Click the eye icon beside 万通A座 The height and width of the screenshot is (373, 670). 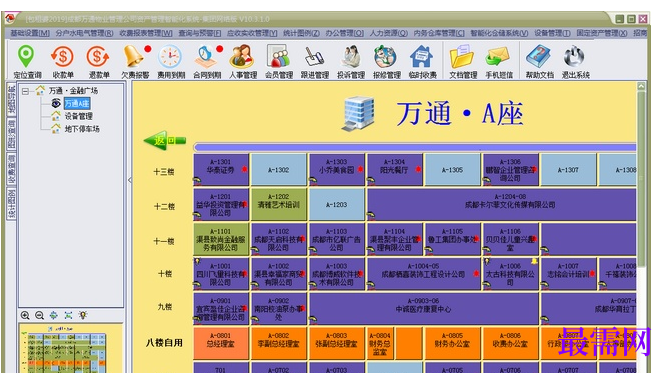click(56, 103)
